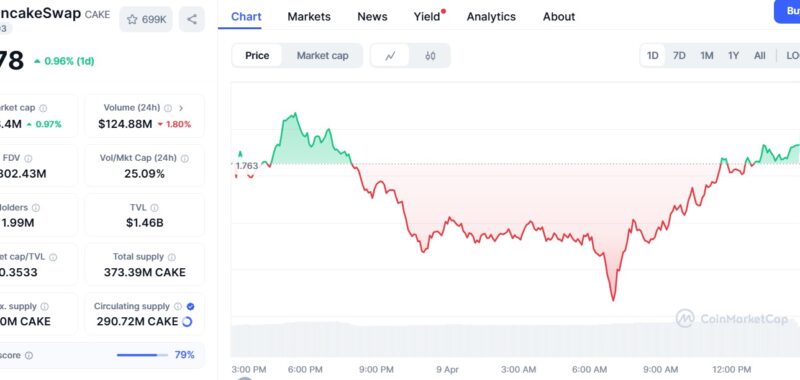Toggle chart to Market cap view
Viewport: 800px width, 380px height.
pos(322,56)
